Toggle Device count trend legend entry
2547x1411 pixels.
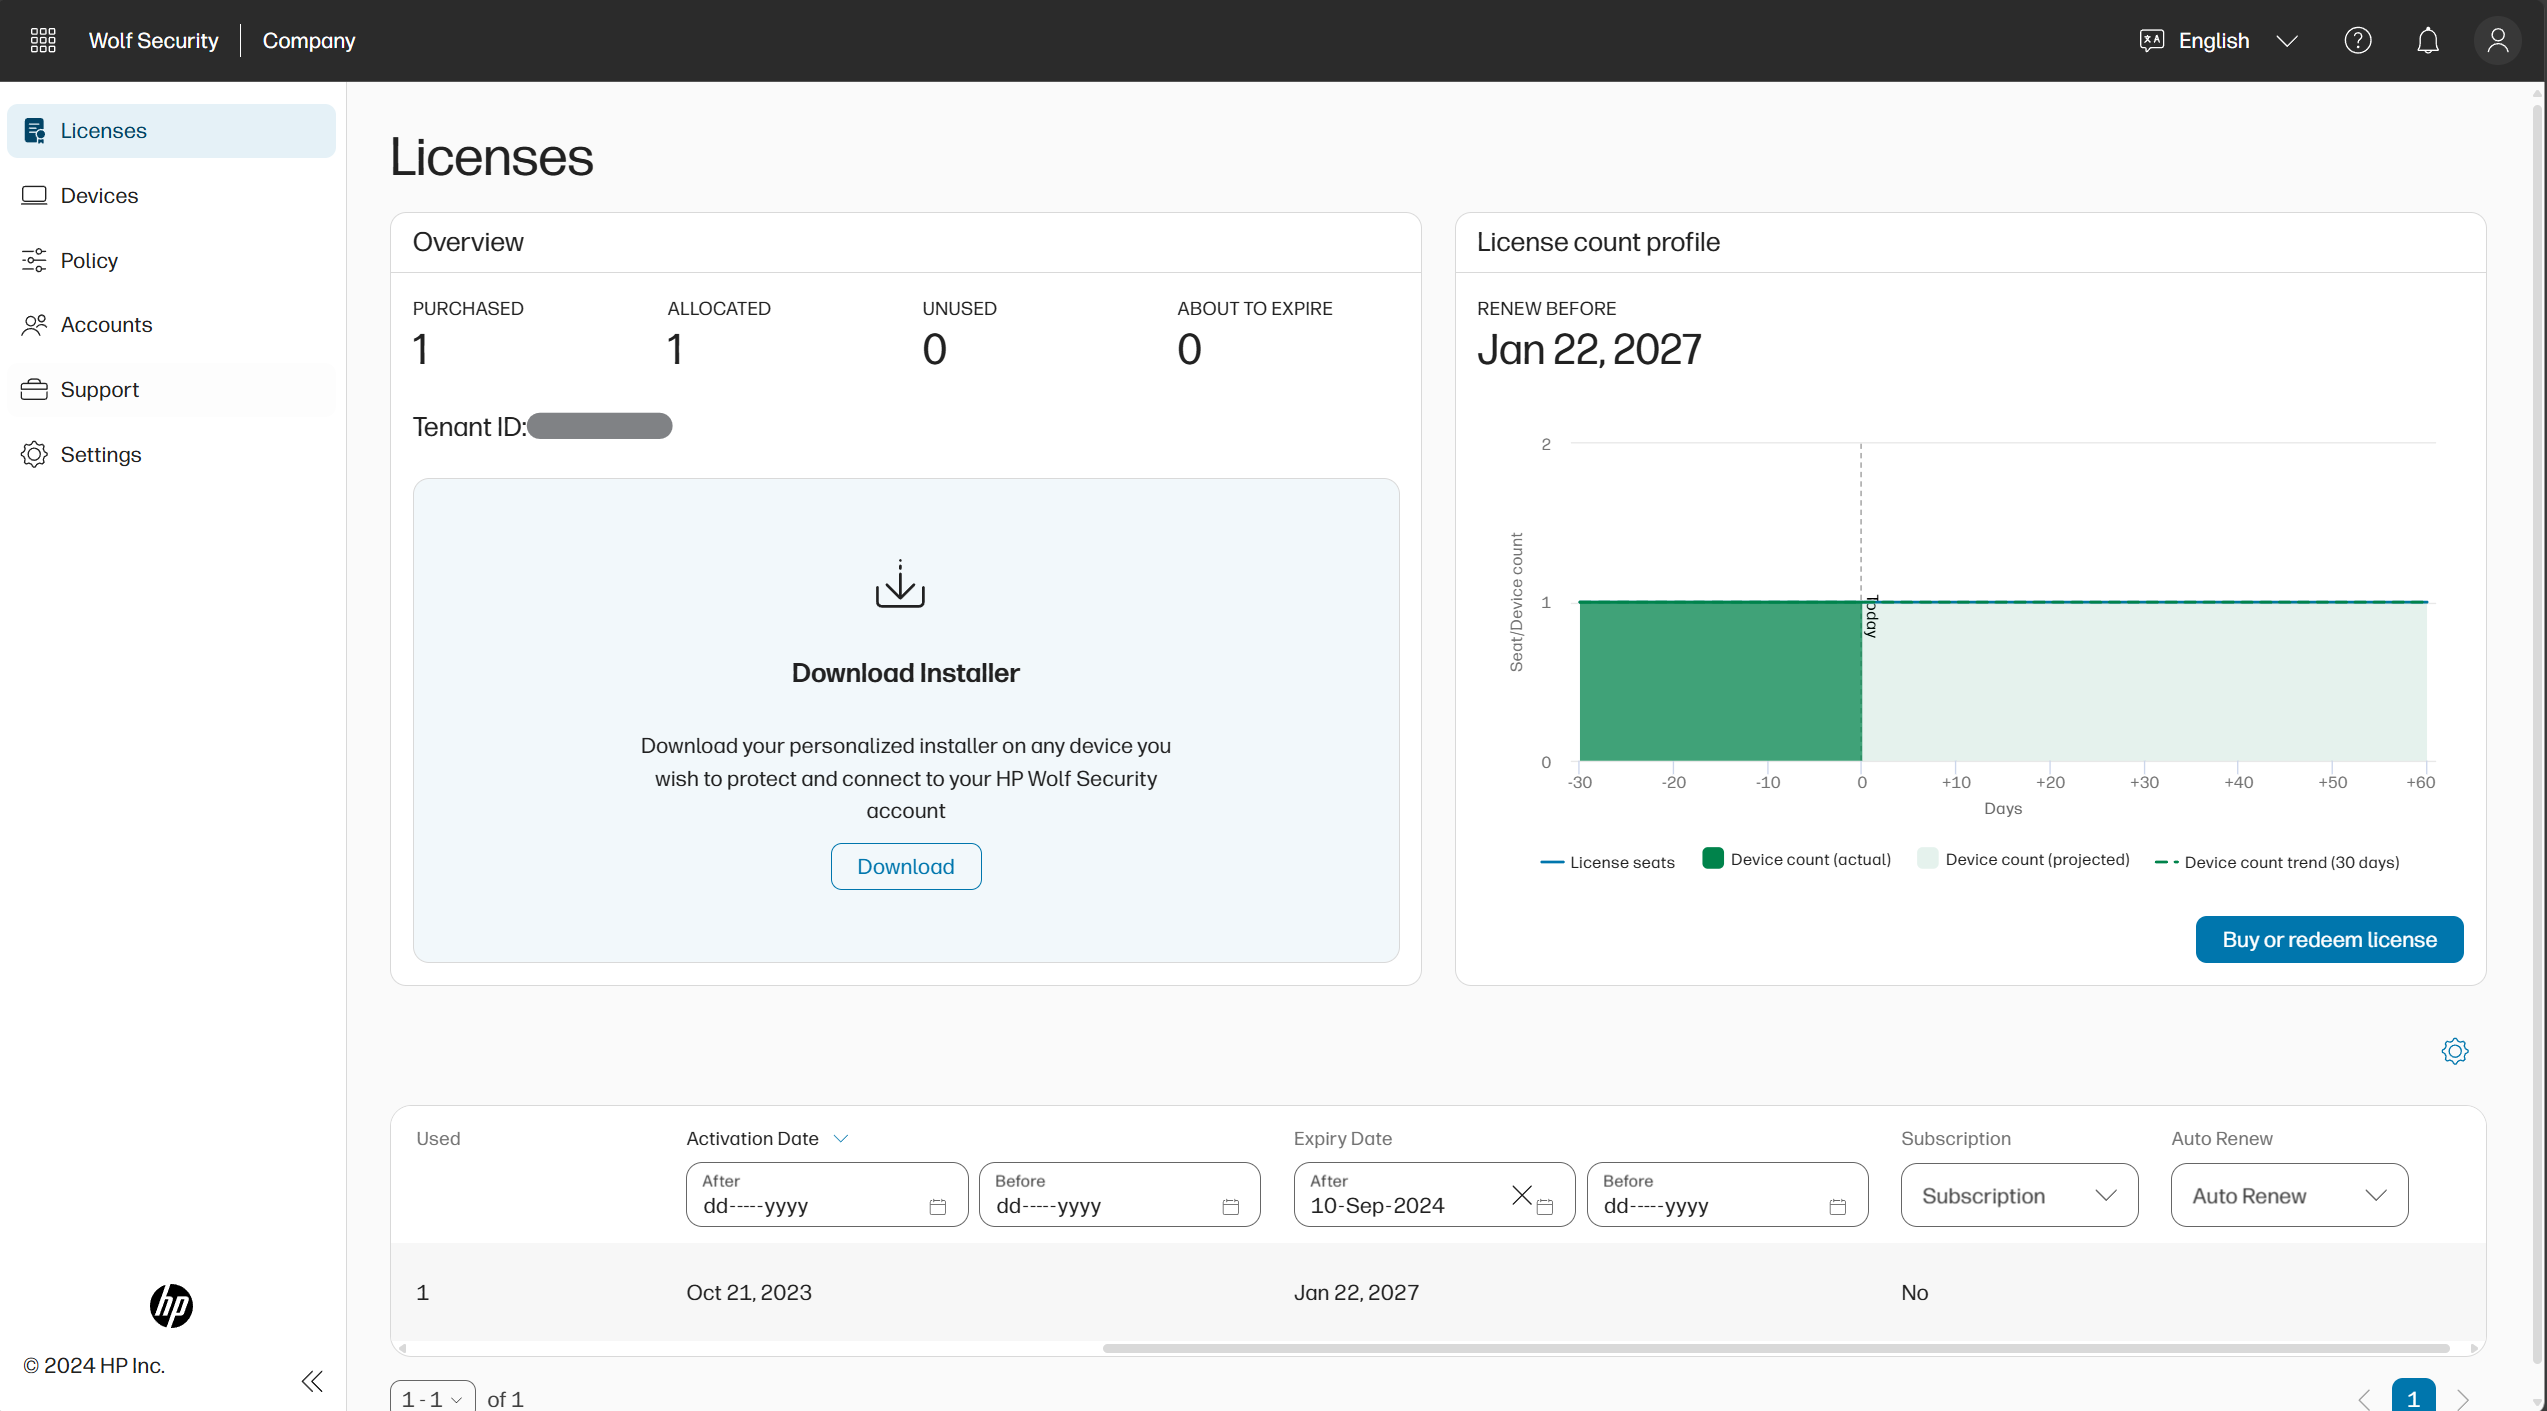(2277, 862)
